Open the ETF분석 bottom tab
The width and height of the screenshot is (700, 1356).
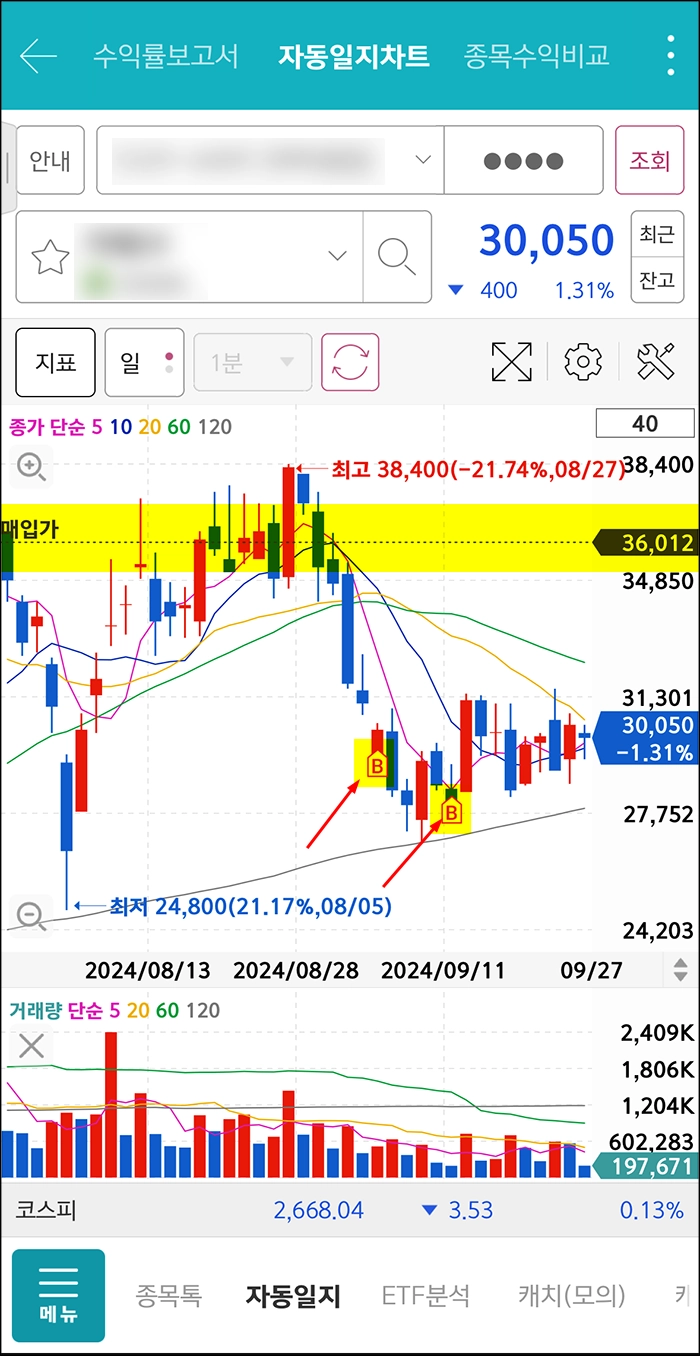point(426,1296)
